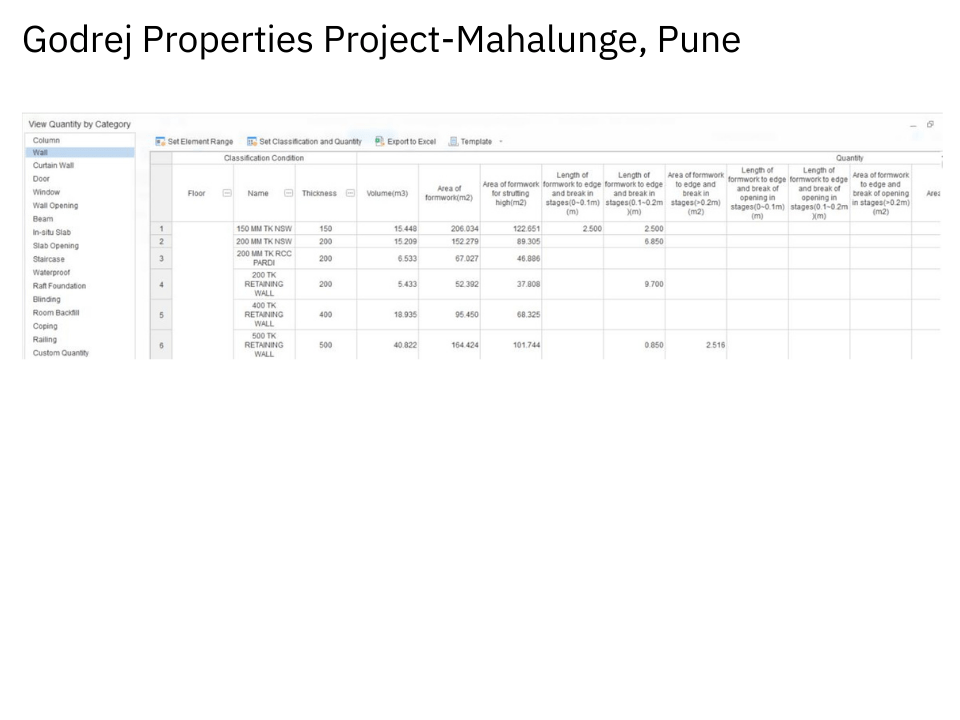
Task: Click the value 9.700
Action: pos(654,284)
